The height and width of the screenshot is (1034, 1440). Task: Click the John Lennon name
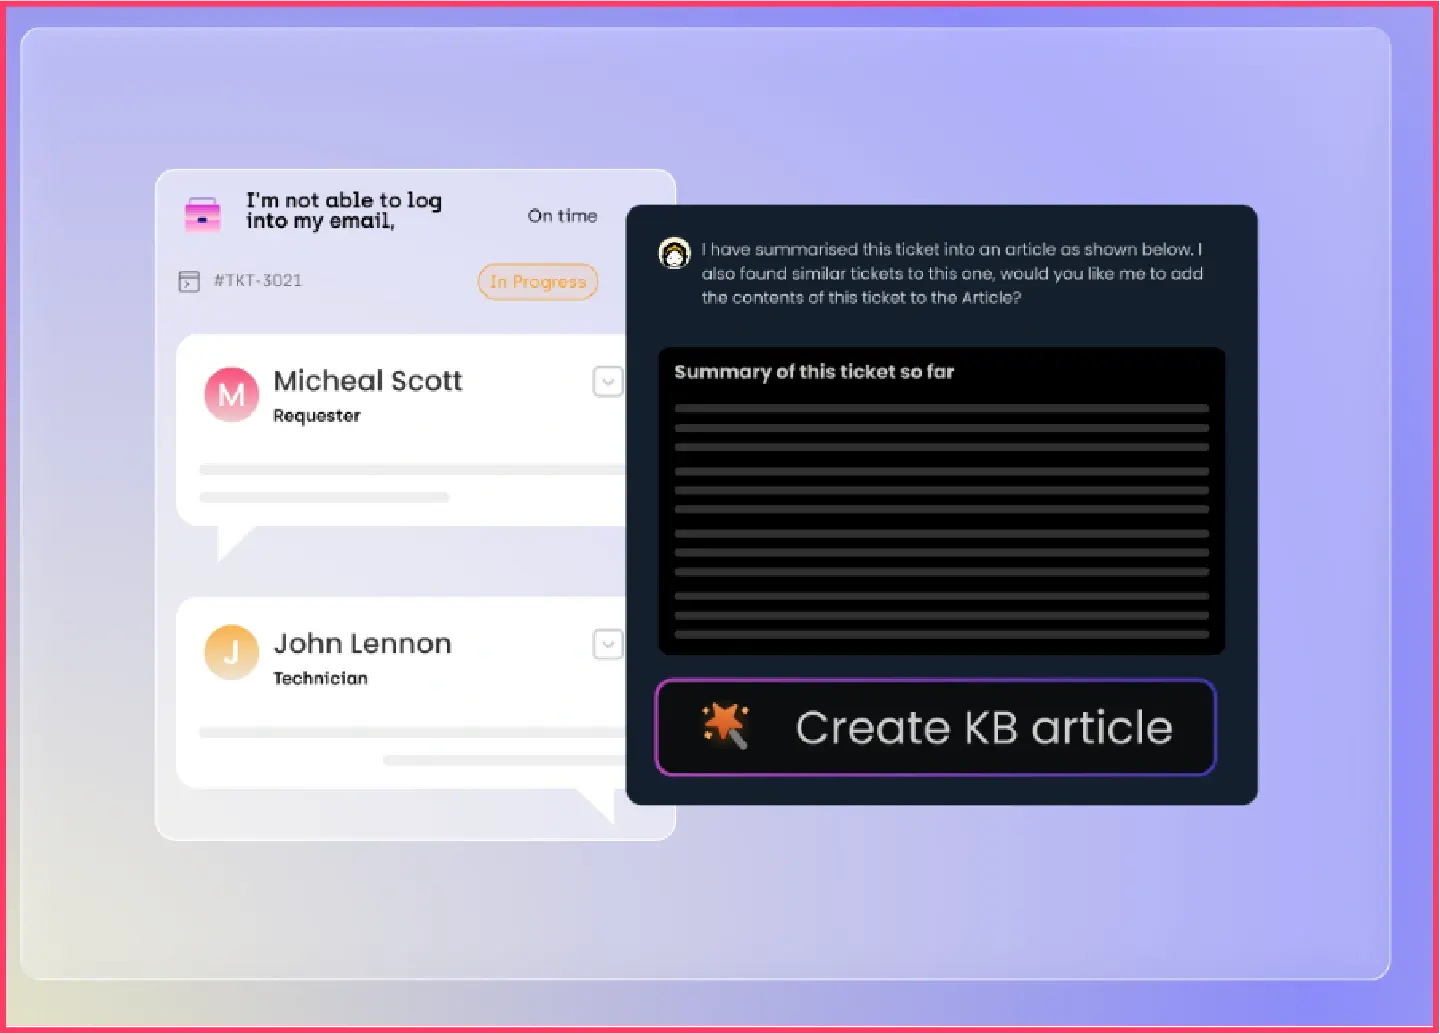[x=363, y=644]
